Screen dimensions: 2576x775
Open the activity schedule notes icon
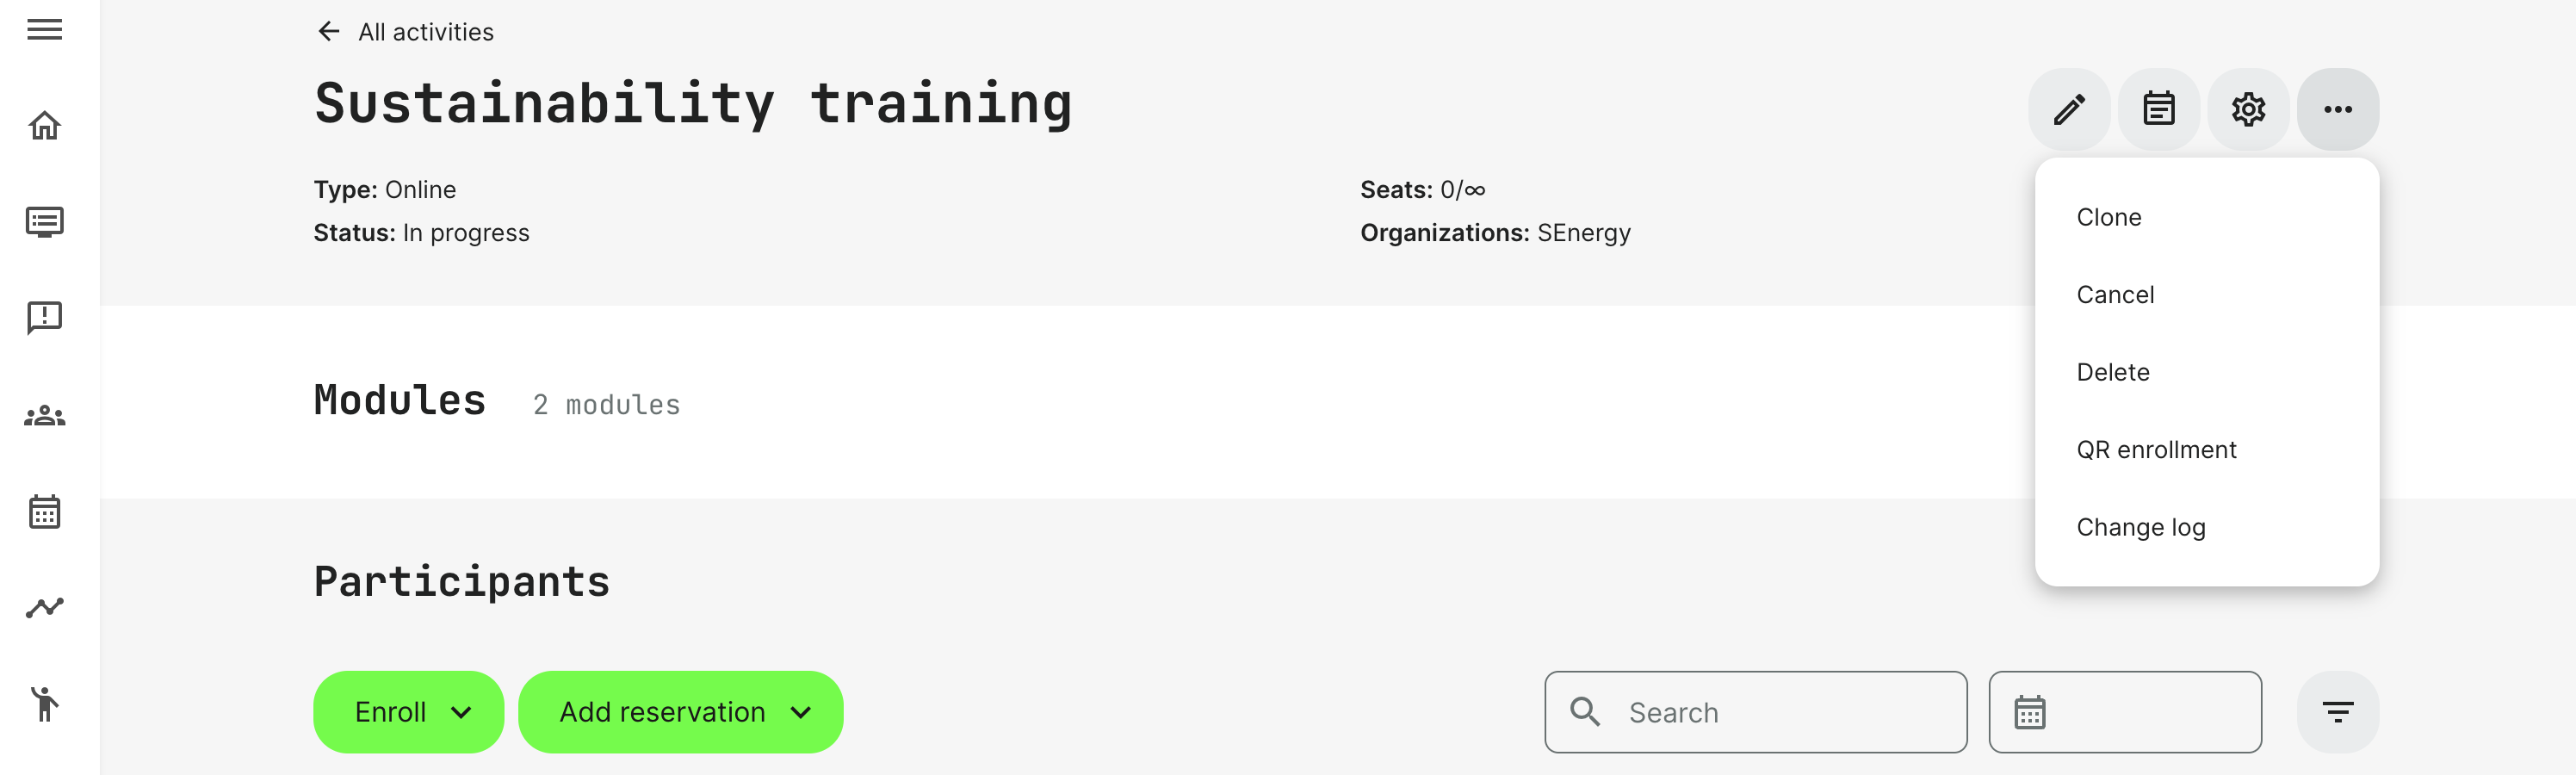click(x=2158, y=109)
